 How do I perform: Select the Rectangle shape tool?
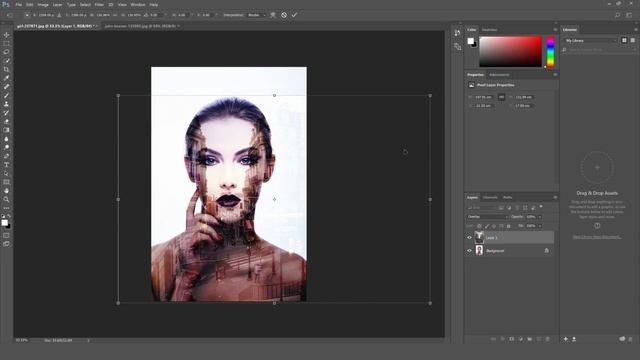[6, 182]
